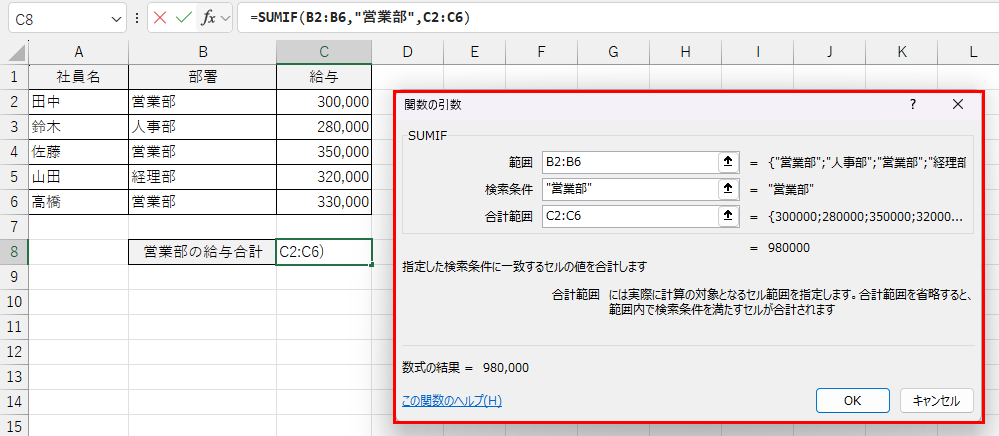Select row 12 header

(x=14, y=351)
